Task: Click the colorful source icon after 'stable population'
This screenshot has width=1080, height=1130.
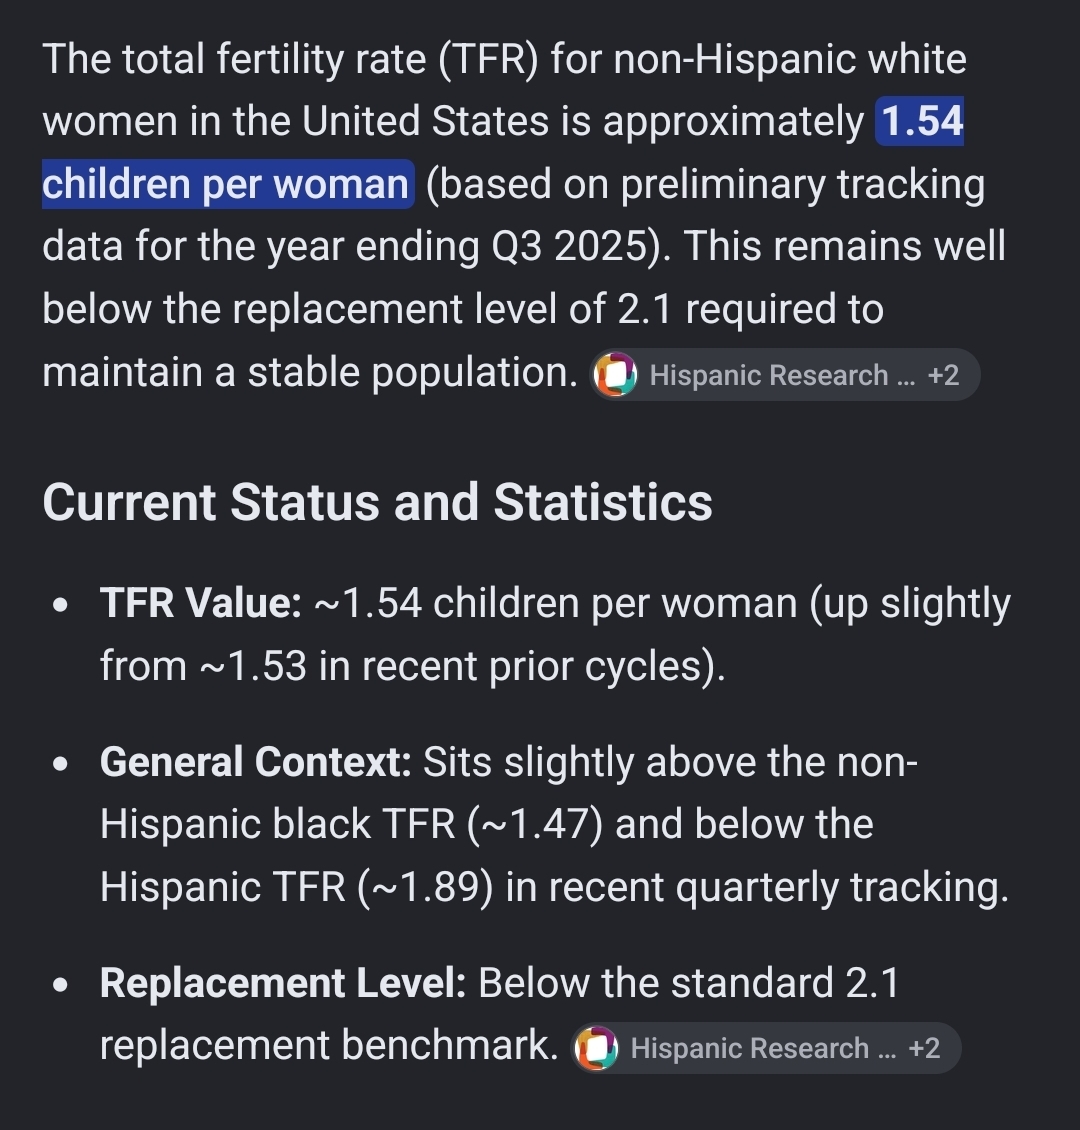Action: click(x=615, y=375)
